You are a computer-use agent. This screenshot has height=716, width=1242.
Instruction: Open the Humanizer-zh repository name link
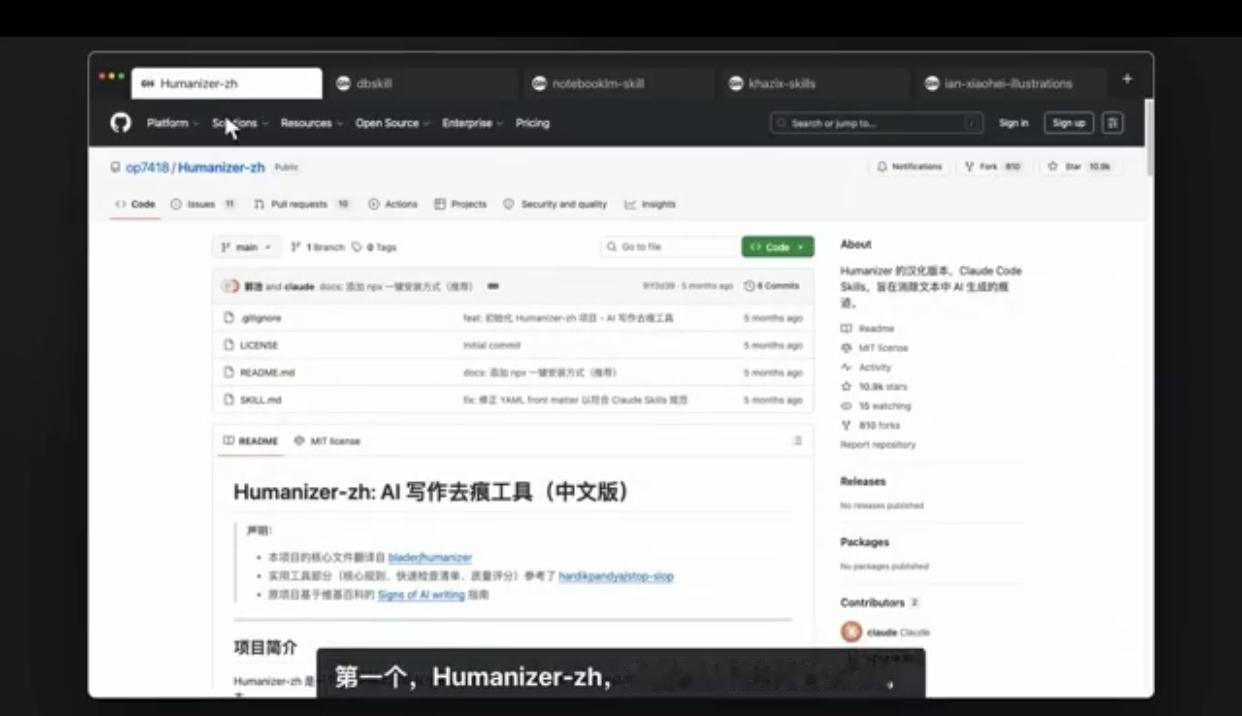[x=221, y=167]
